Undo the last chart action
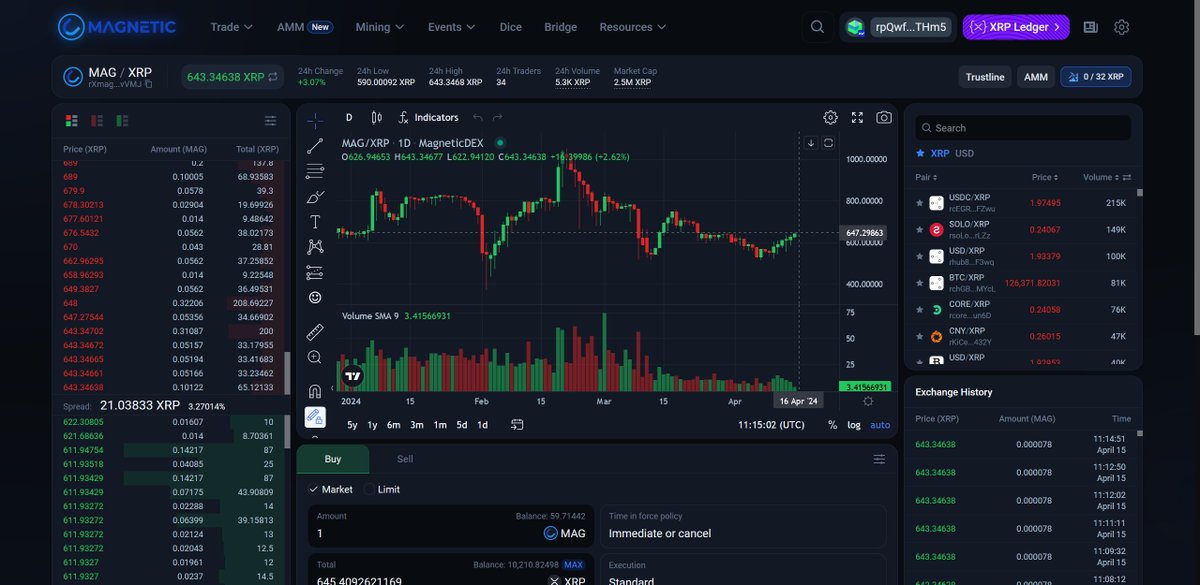This screenshot has width=1200, height=585. point(478,117)
